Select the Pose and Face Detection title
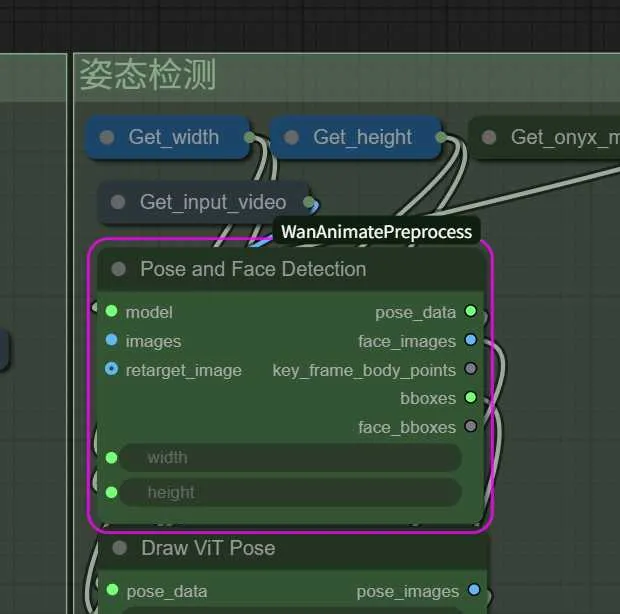Image resolution: width=620 pixels, height=614 pixels. point(253,269)
